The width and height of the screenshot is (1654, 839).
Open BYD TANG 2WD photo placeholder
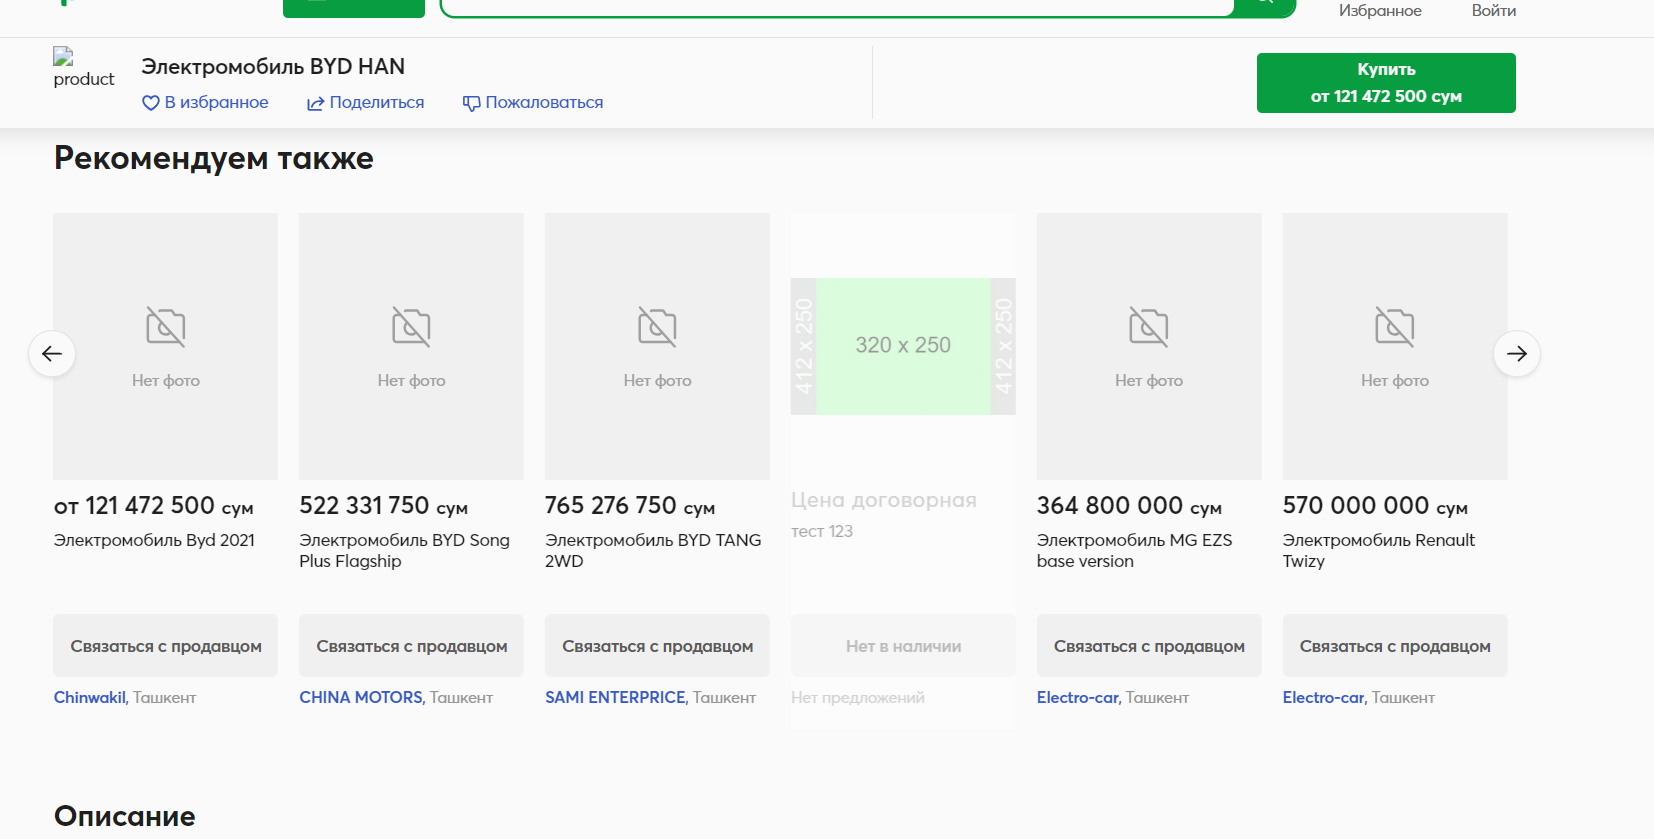click(x=657, y=346)
